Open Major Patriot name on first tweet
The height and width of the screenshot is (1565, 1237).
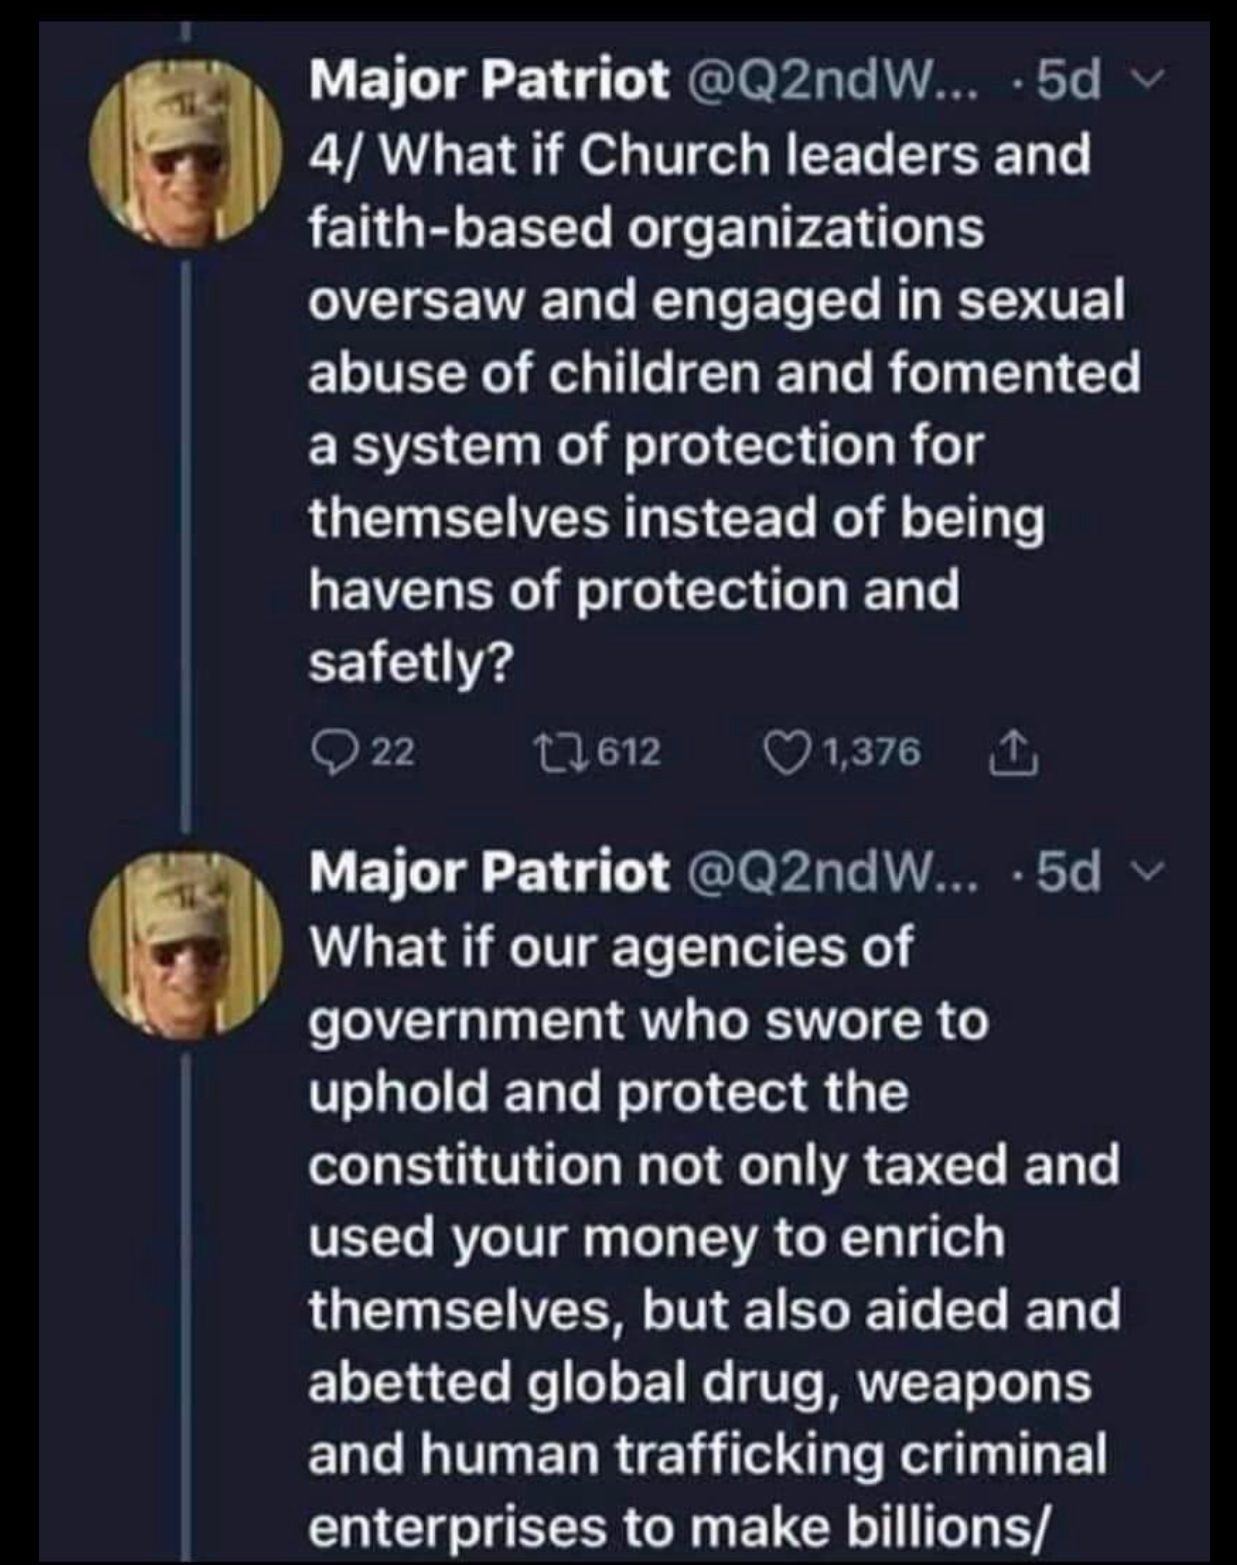(489, 80)
